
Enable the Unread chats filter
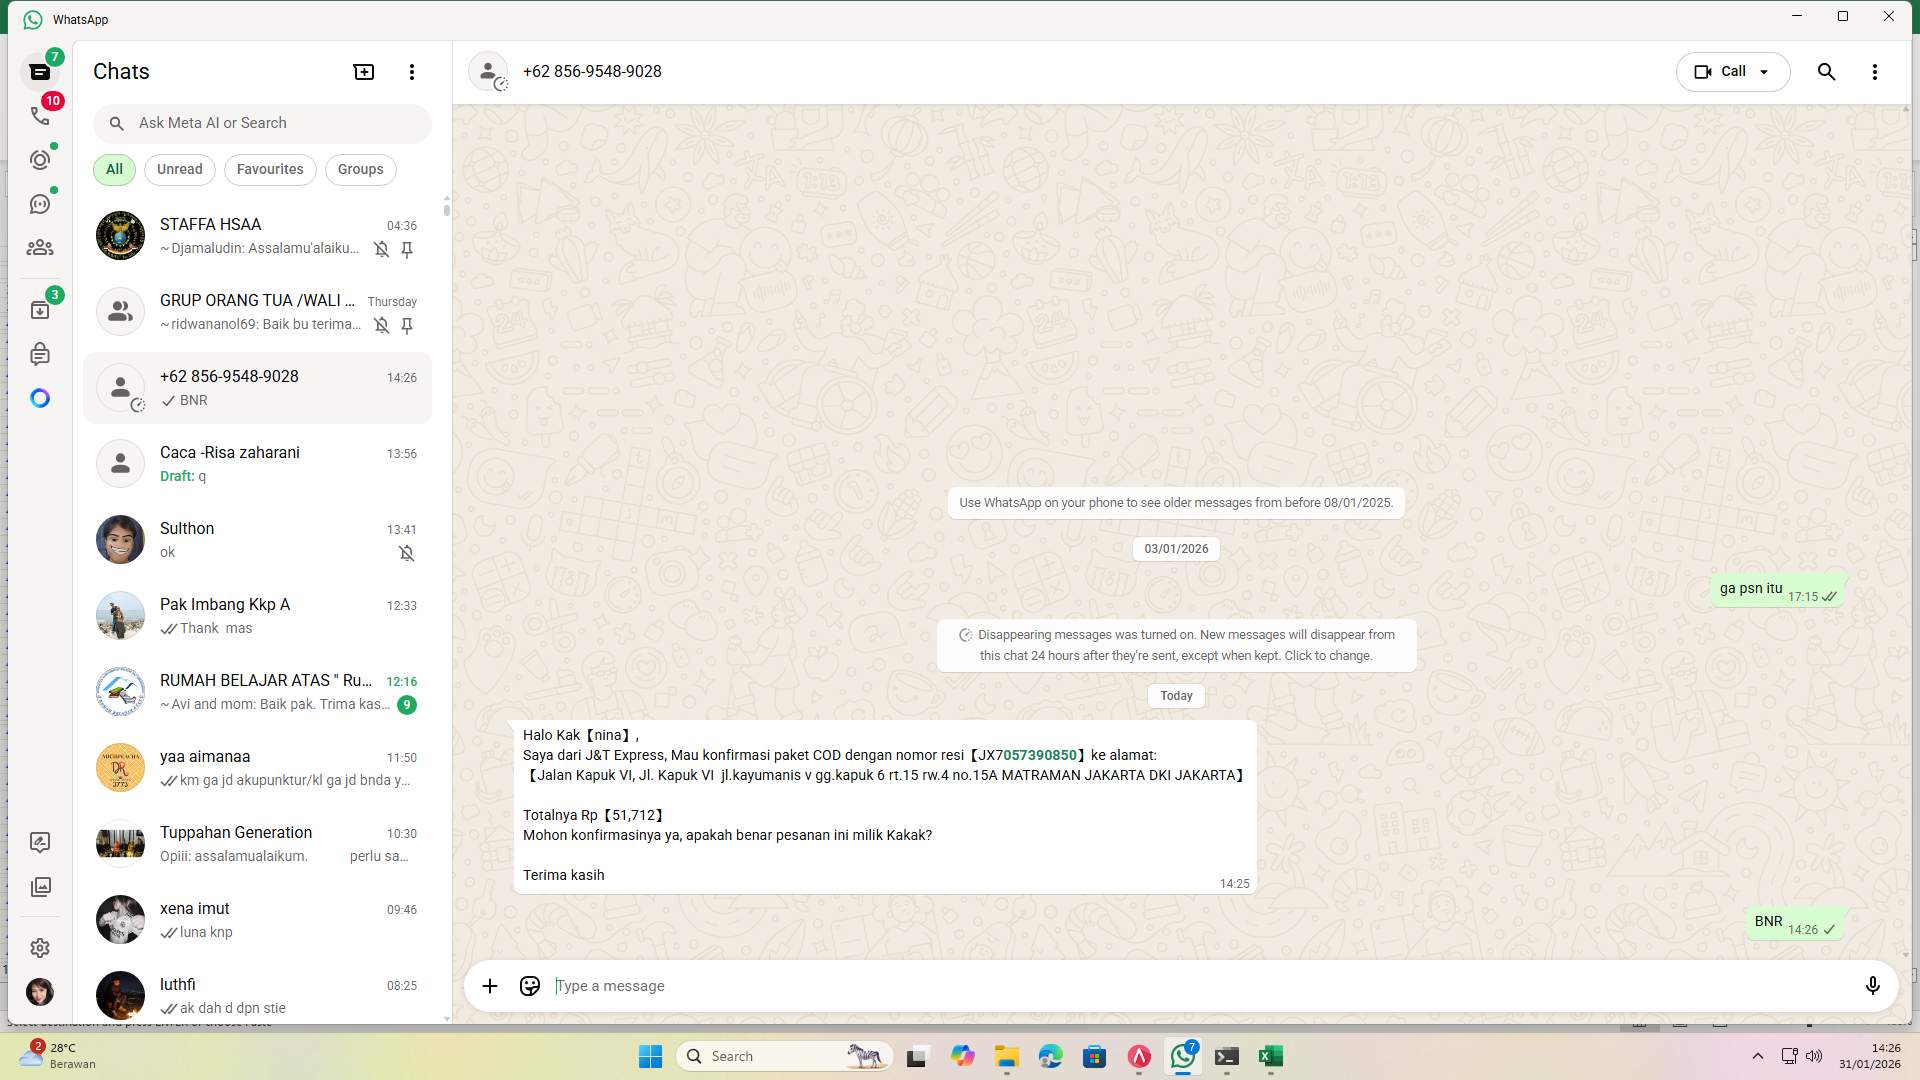pos(179,169)
